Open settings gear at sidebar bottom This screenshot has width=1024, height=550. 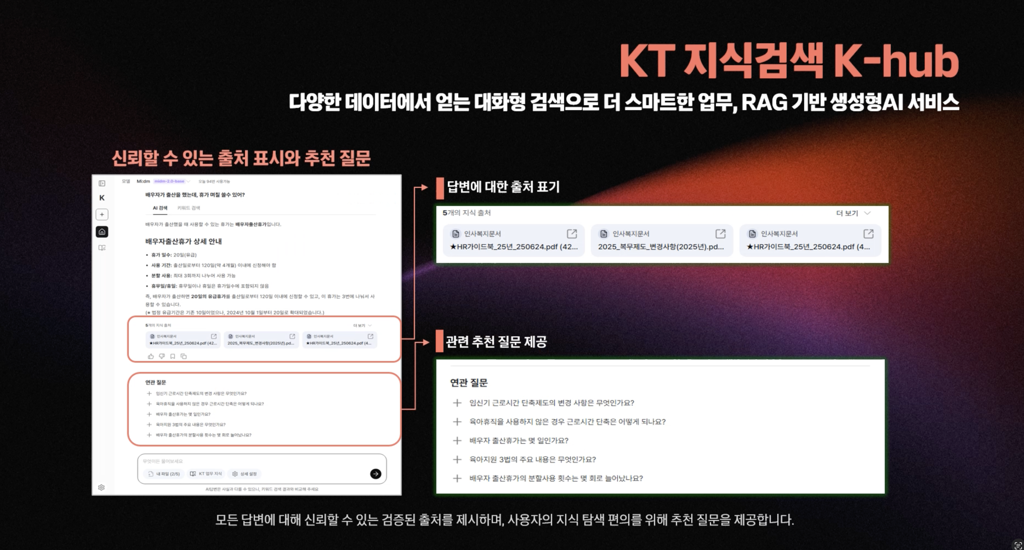(x=101, y=487)
